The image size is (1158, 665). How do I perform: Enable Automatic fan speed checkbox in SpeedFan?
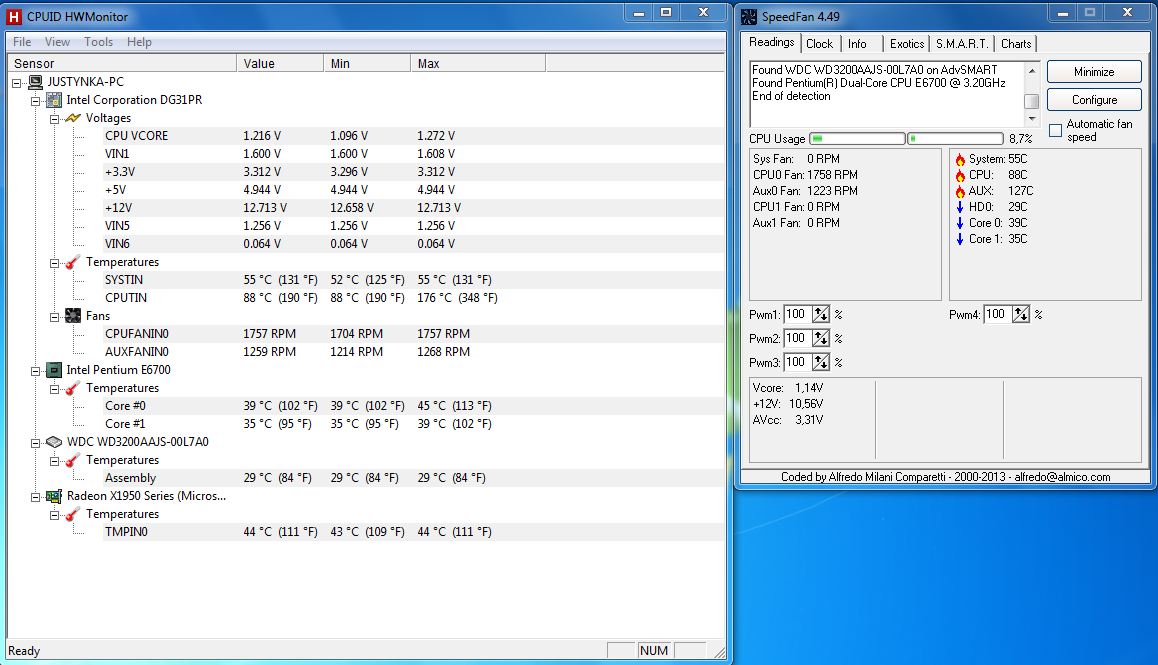click(x=1055, y=131)
